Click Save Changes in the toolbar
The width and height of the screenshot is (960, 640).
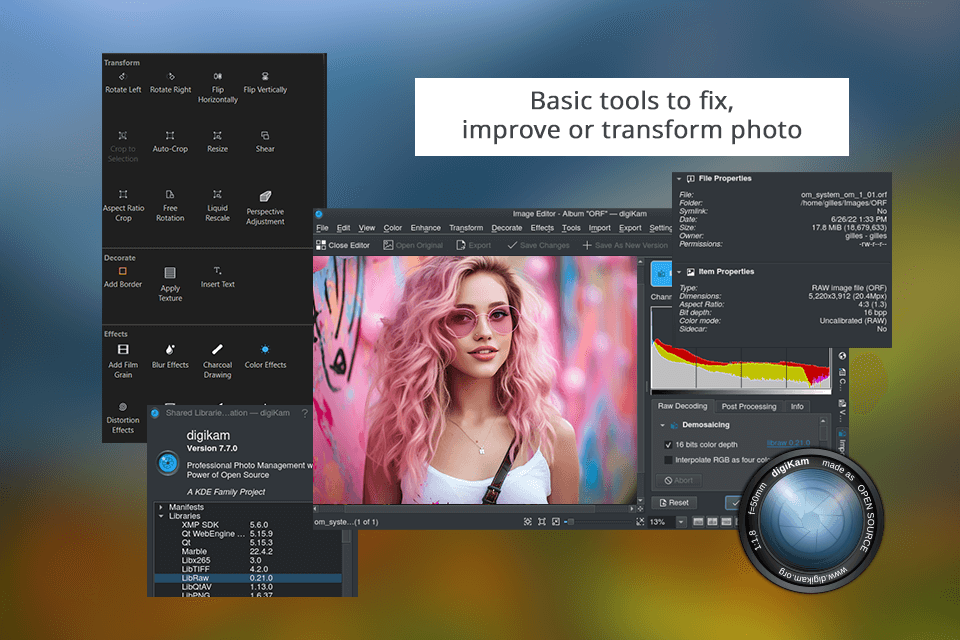pos(538,245)
